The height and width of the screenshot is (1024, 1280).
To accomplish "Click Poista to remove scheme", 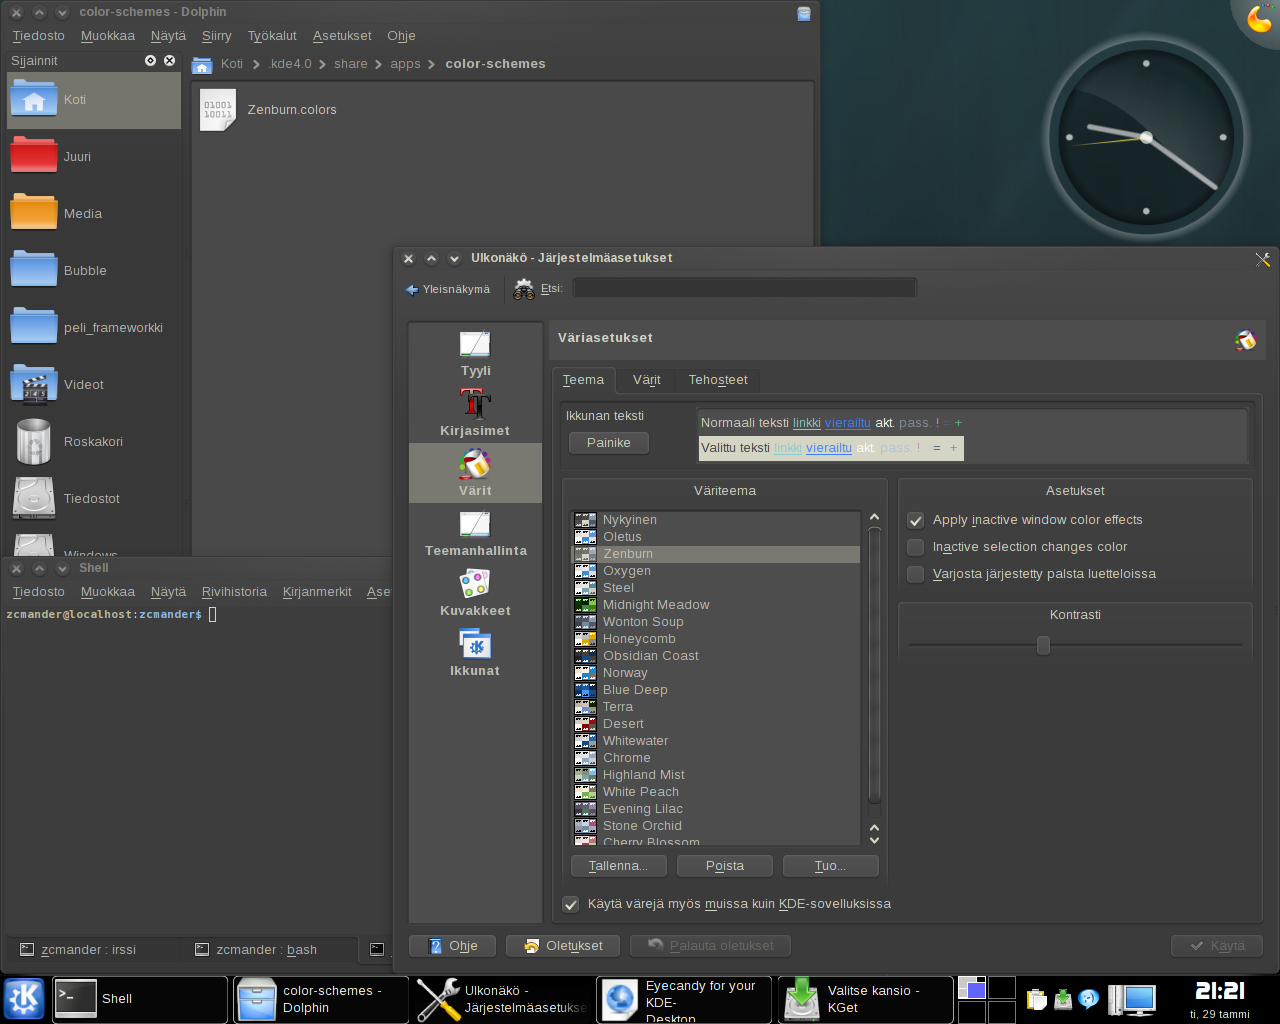I will click(x=725, y=866).
